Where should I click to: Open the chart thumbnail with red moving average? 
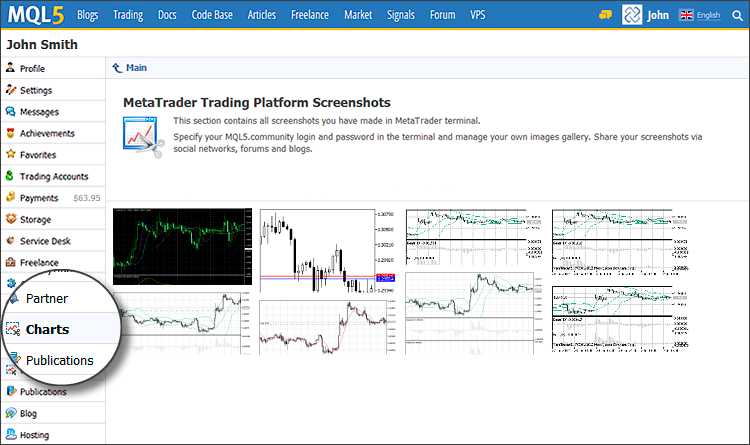click(x=327, y=327)
